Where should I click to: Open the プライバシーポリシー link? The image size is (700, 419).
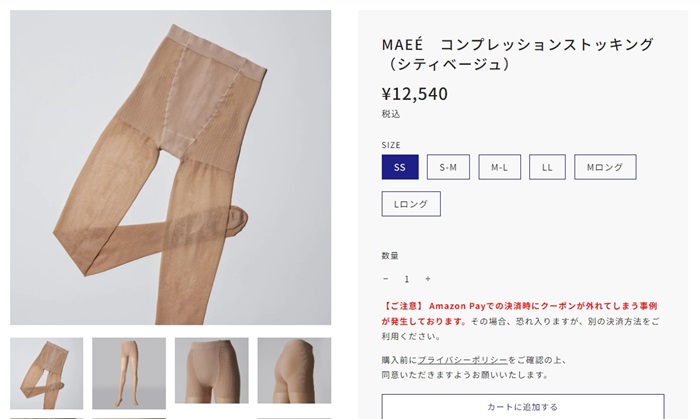tap(463, 360)
